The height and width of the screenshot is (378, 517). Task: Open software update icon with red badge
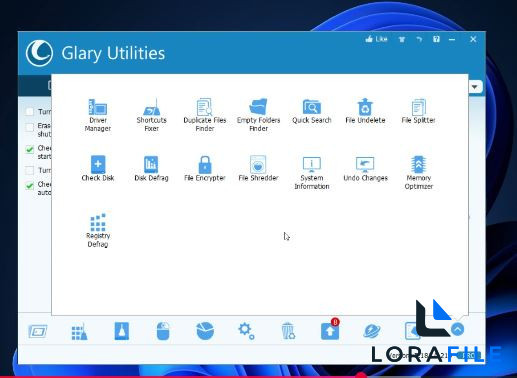point(330,330)
